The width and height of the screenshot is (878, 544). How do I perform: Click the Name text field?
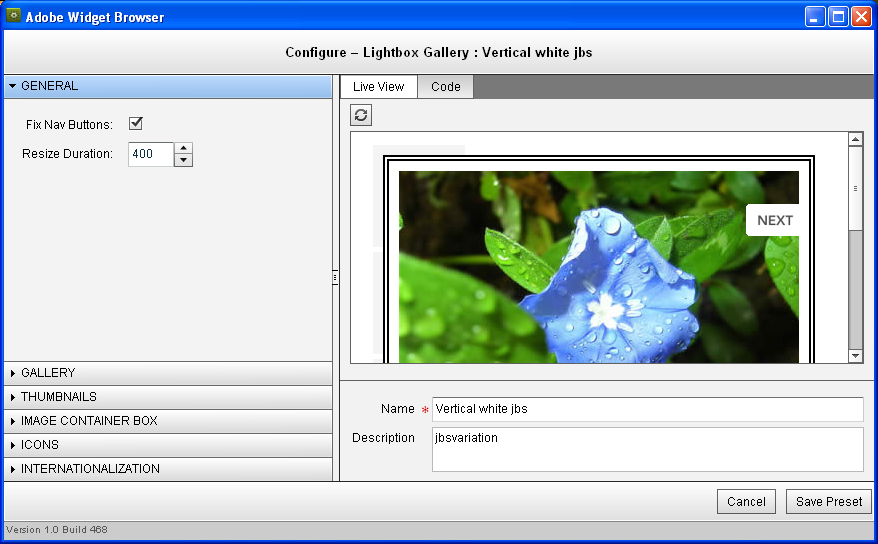click(x=647, y=409)
